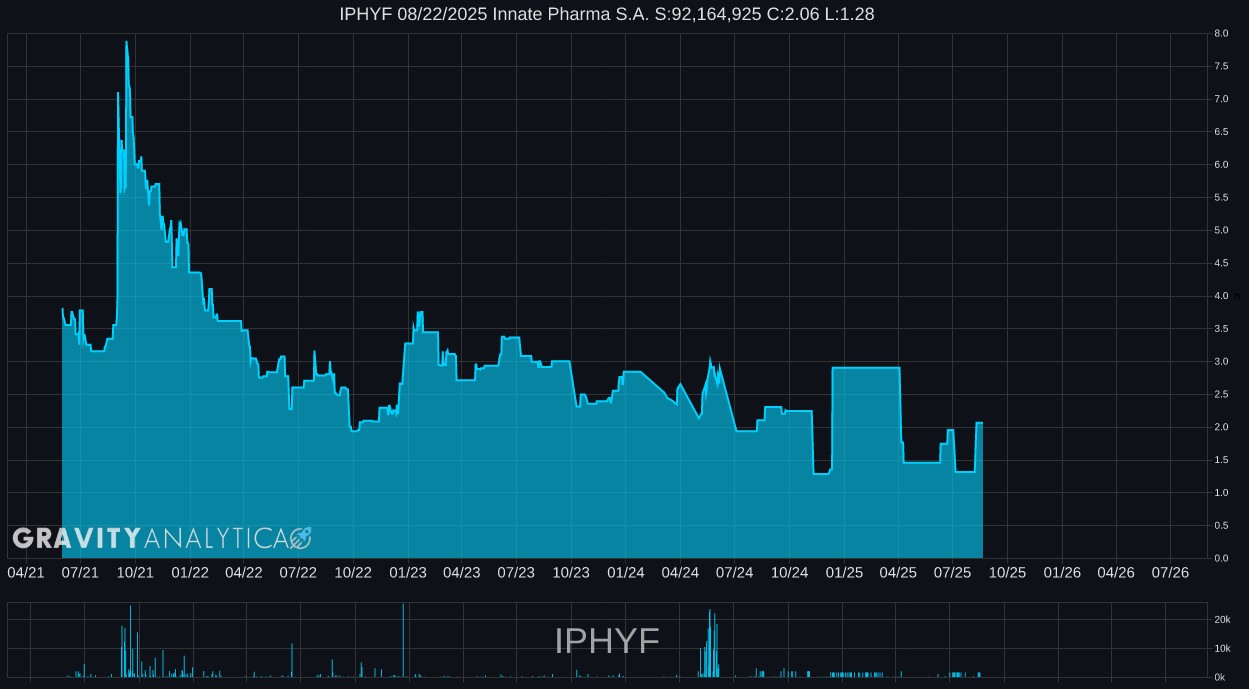Click the 01/23 date label on x-axis

click(x=408, y=572)
